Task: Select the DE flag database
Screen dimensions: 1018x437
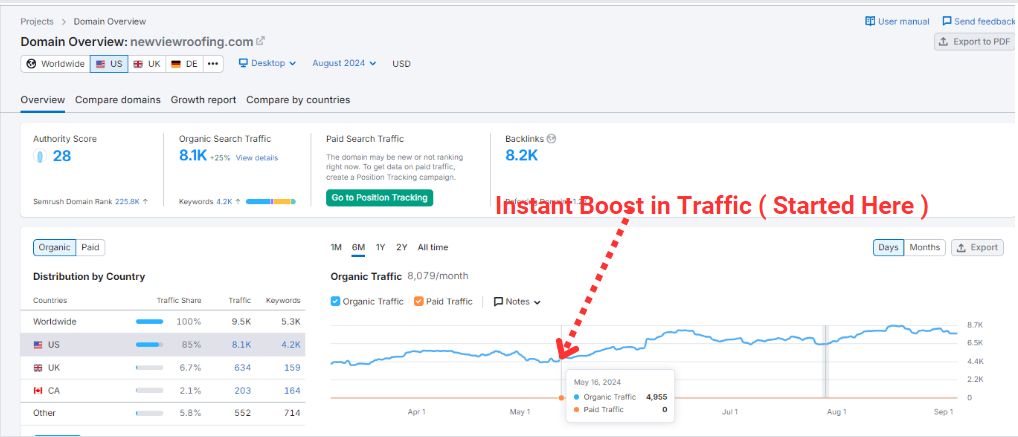Action: 184,64
